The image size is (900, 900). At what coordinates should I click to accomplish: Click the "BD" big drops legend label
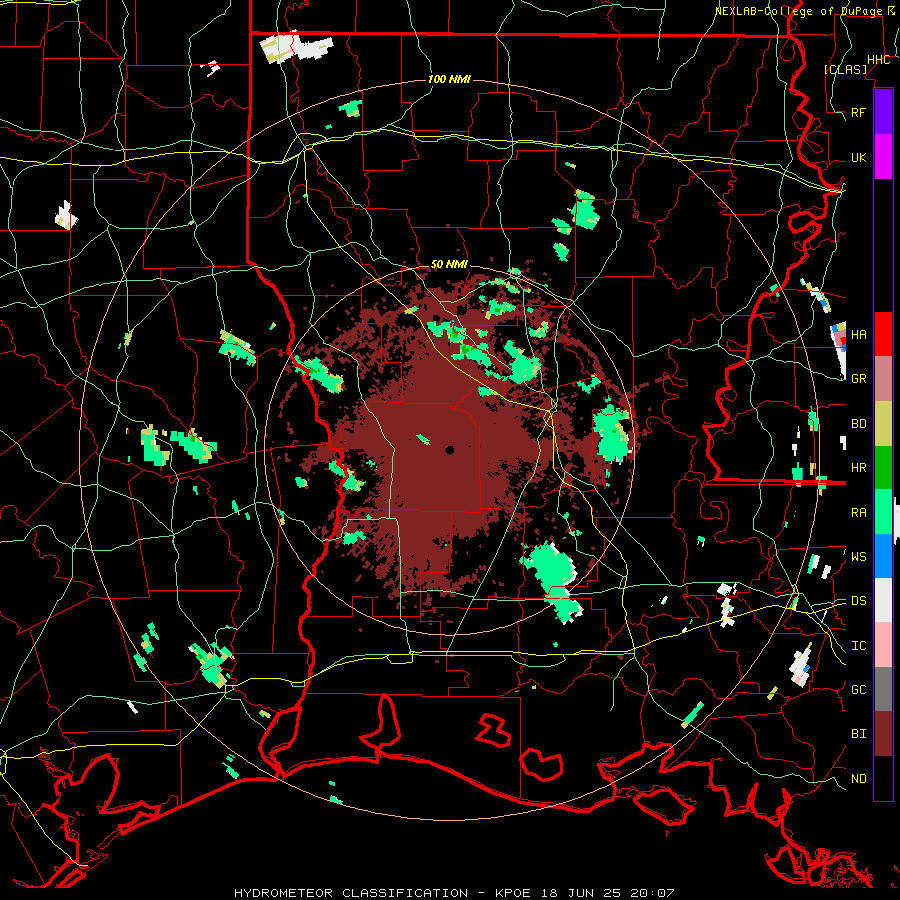point(858,424)
